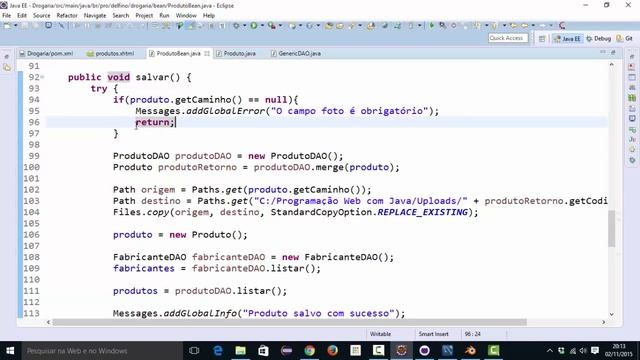The height and width of the screenshot is (360, 640).
Task: Click the Open Task folder icon
Action: click(340, 26)
